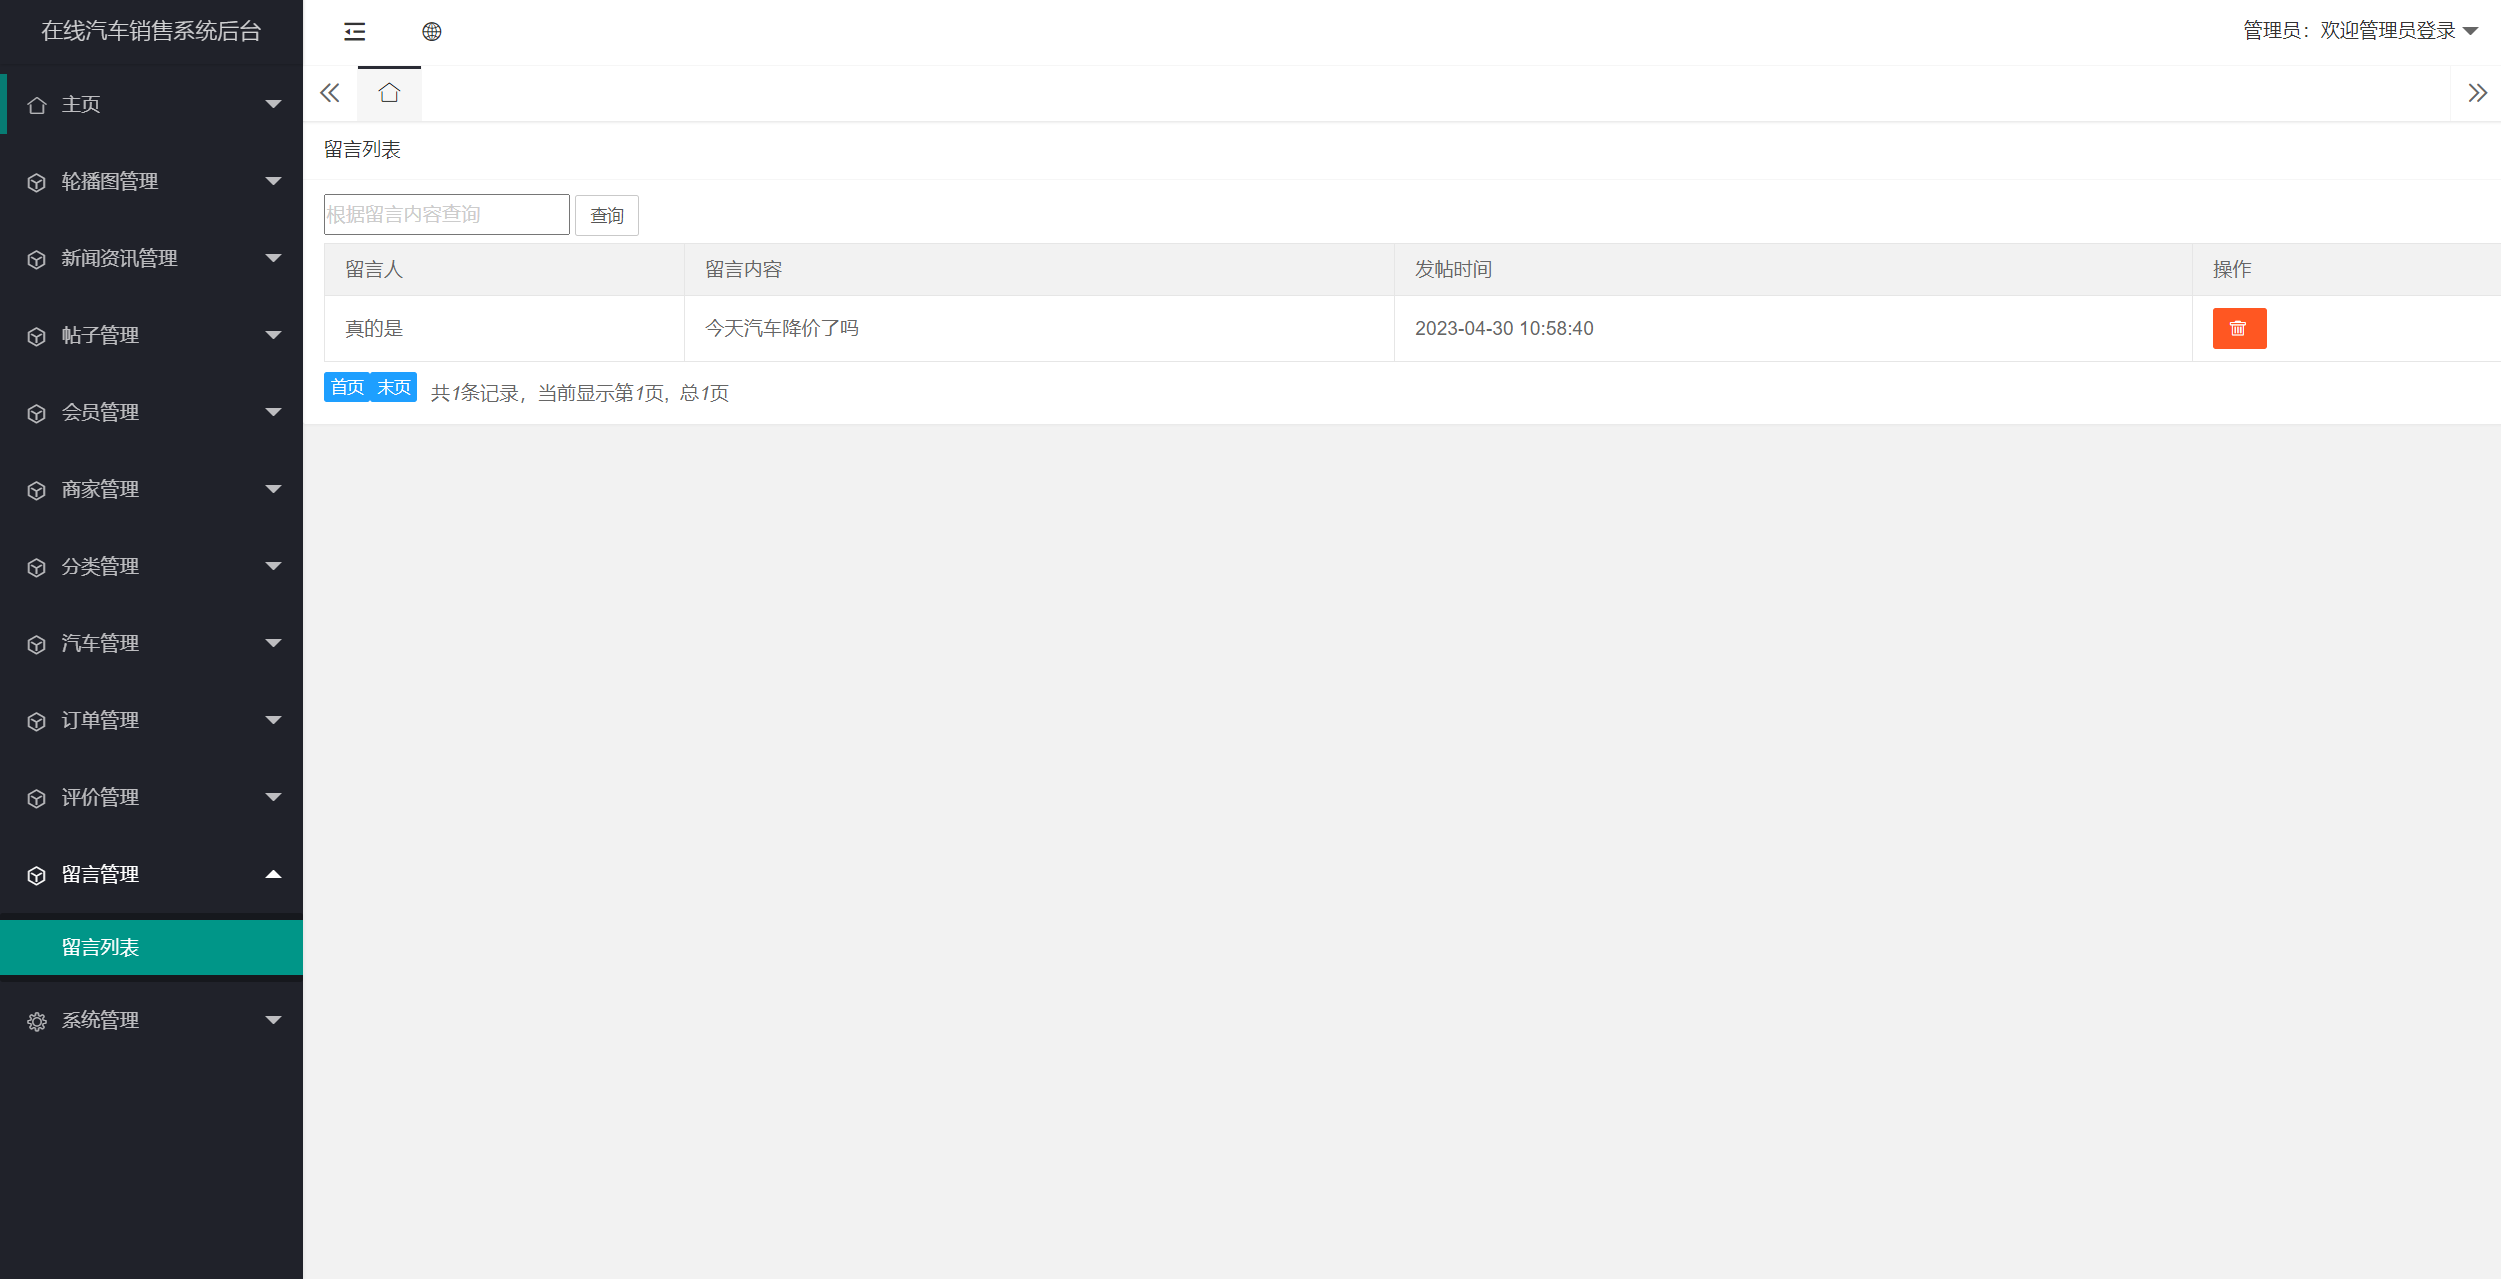
Task: Open the 新闻资讯管理 menu item
Action: 119,258
